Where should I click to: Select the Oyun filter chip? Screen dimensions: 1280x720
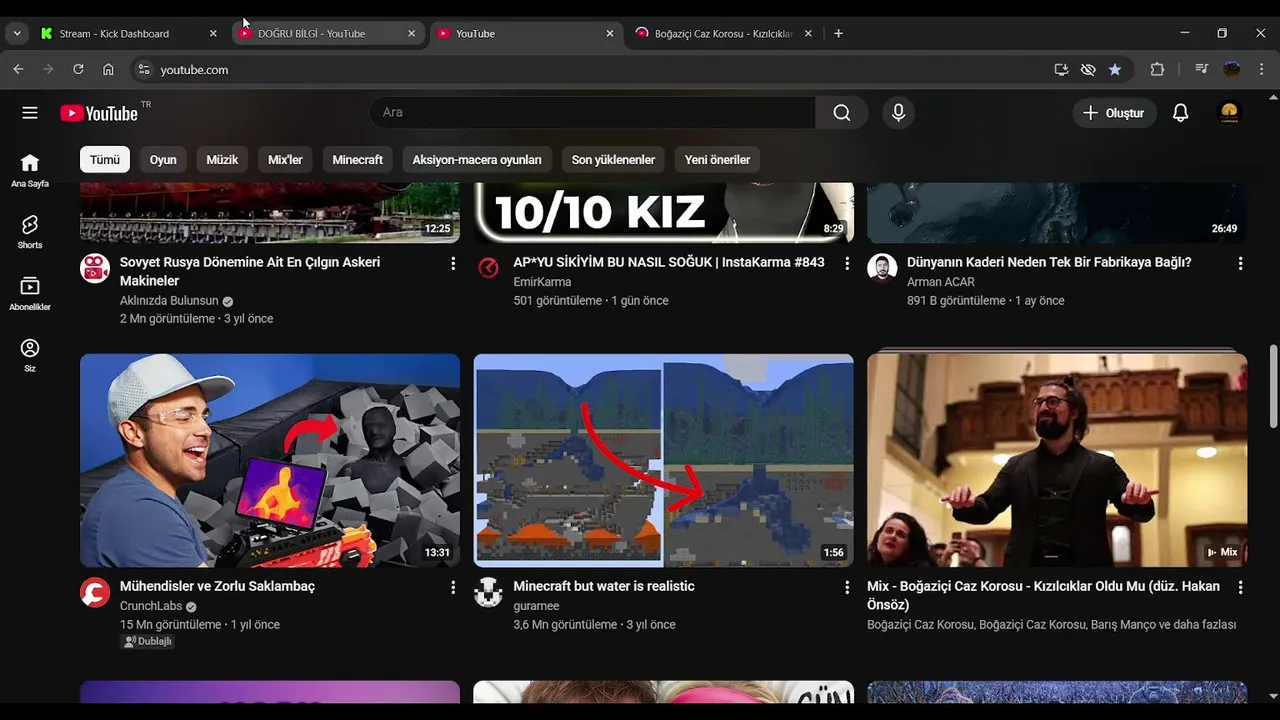pyautogui.click(x=163, y=160)
